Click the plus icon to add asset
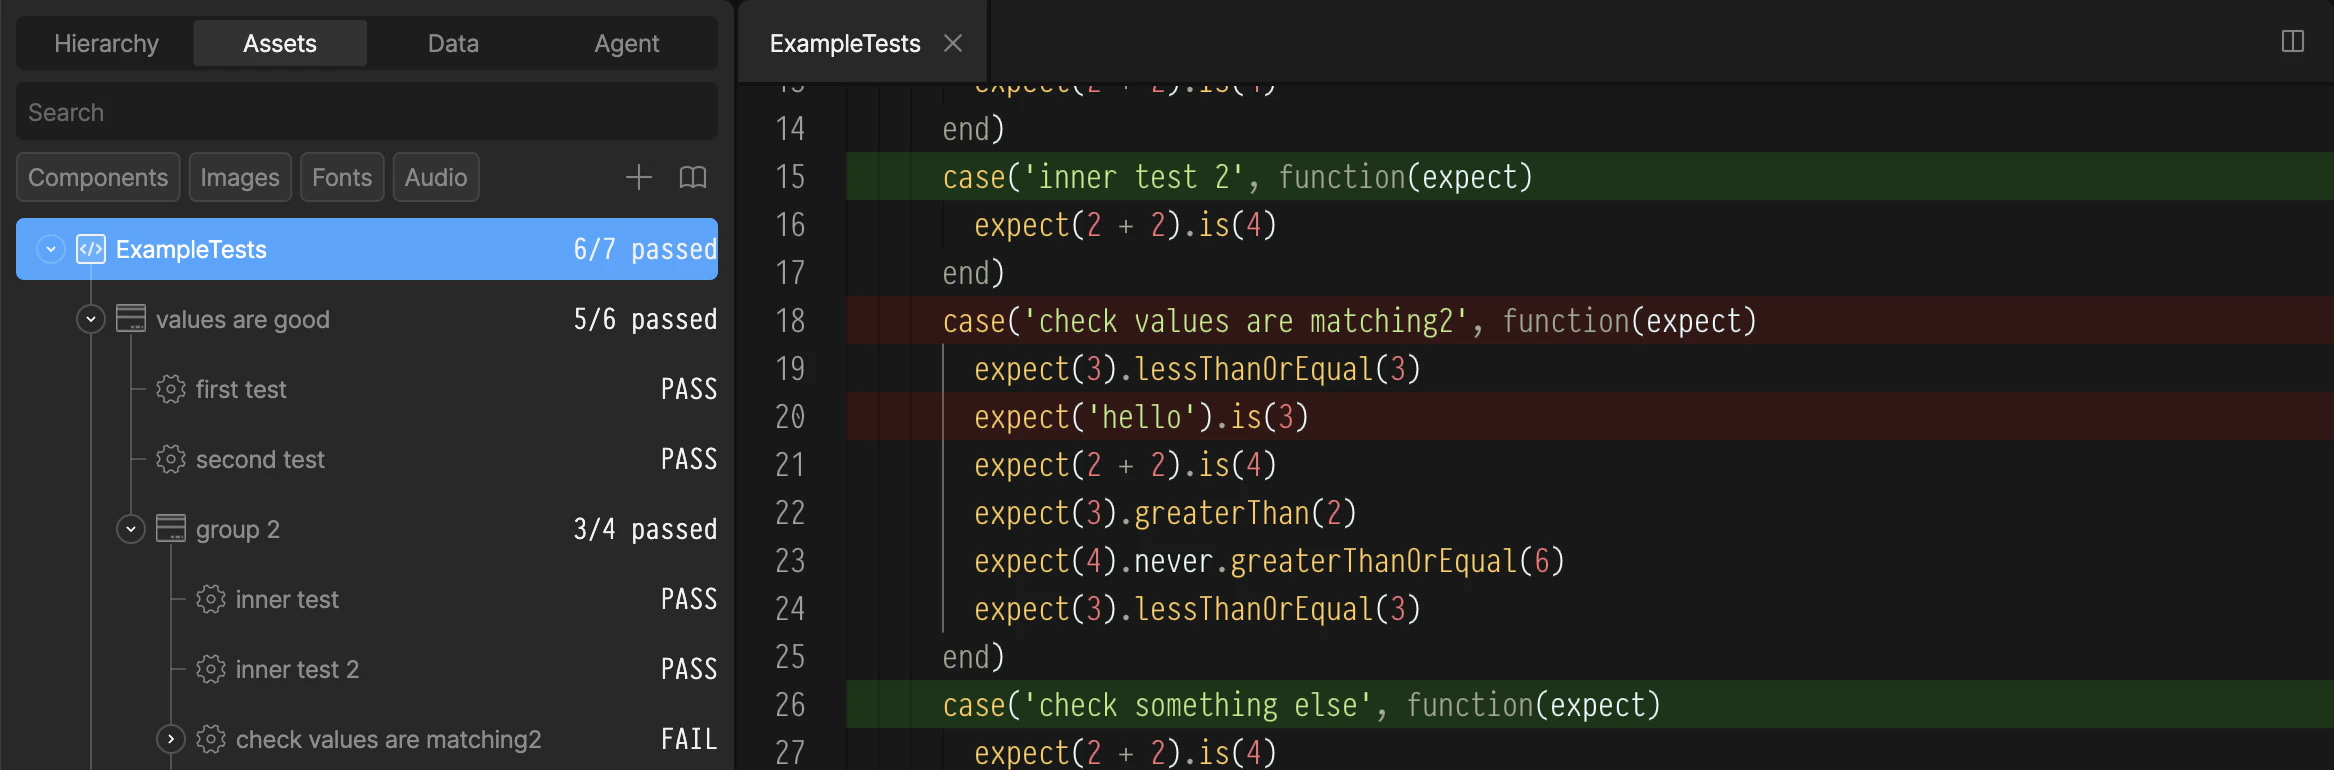Image resolution: width=2334 pixels, height=770 pixels. [639, 177]
